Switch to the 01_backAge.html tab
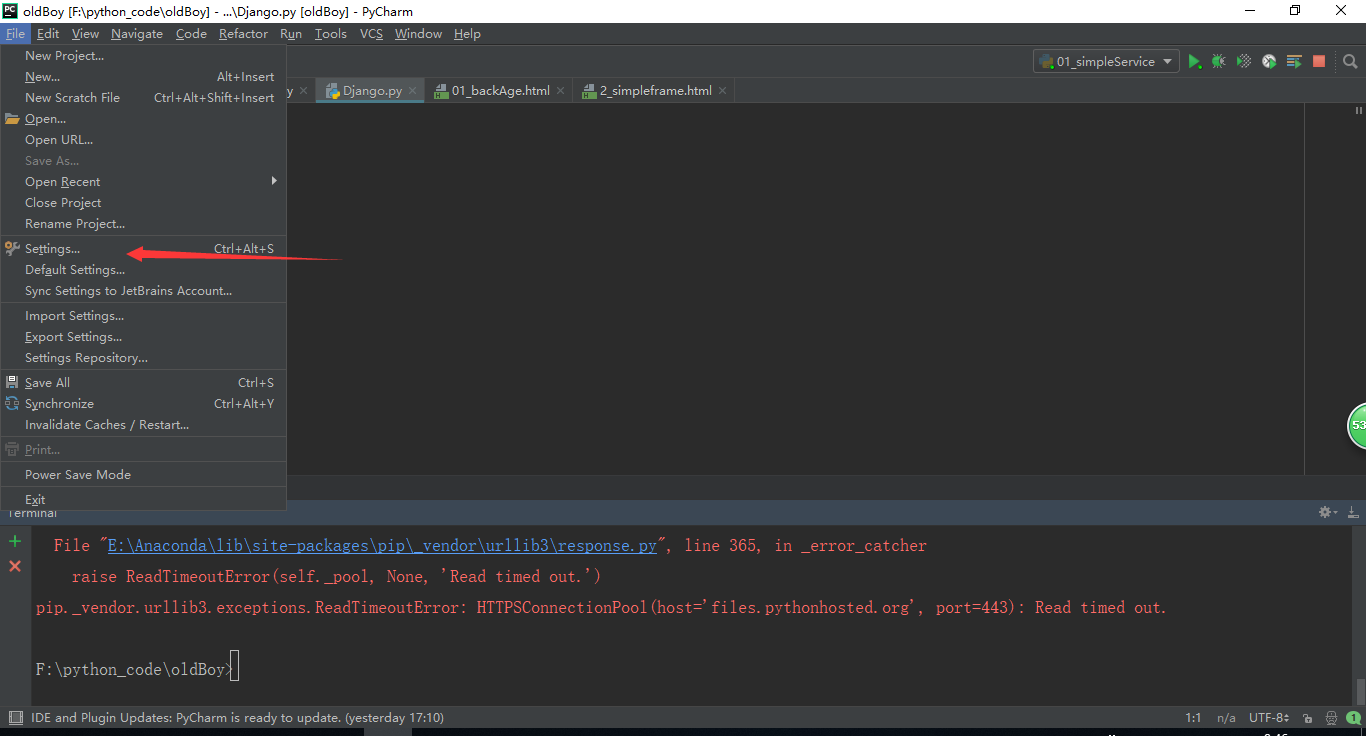The width and height of the screenshot is (1366, 736). tap(500, 91)
